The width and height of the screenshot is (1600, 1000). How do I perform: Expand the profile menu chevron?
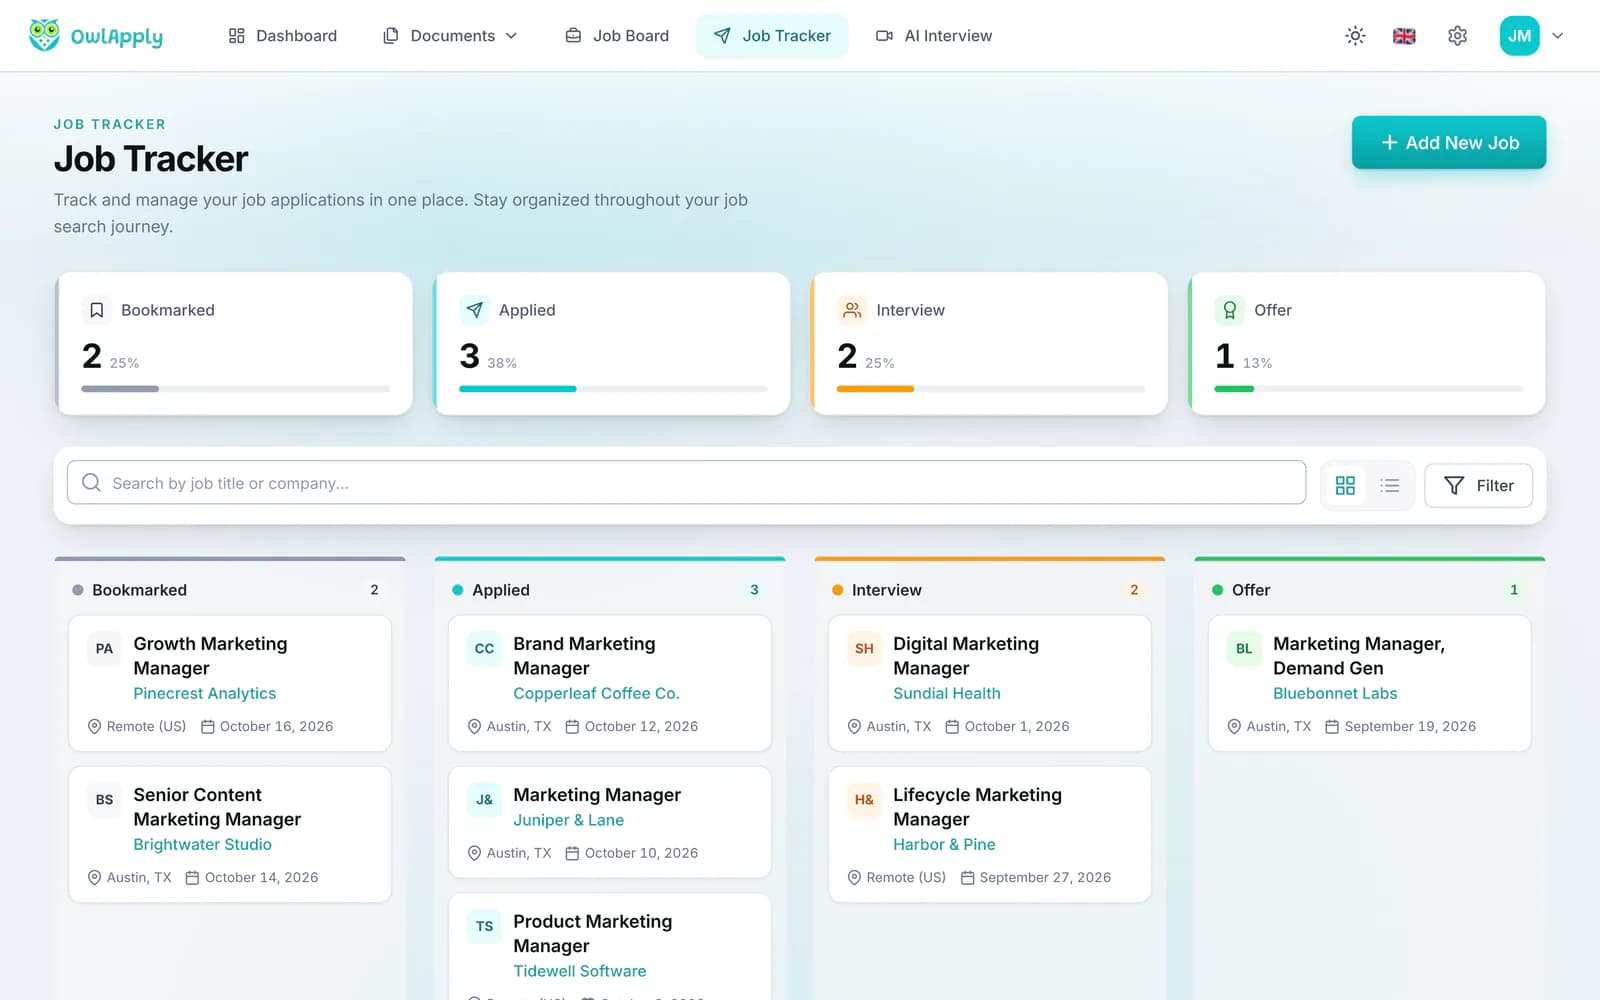click(x=1557, y=36)
